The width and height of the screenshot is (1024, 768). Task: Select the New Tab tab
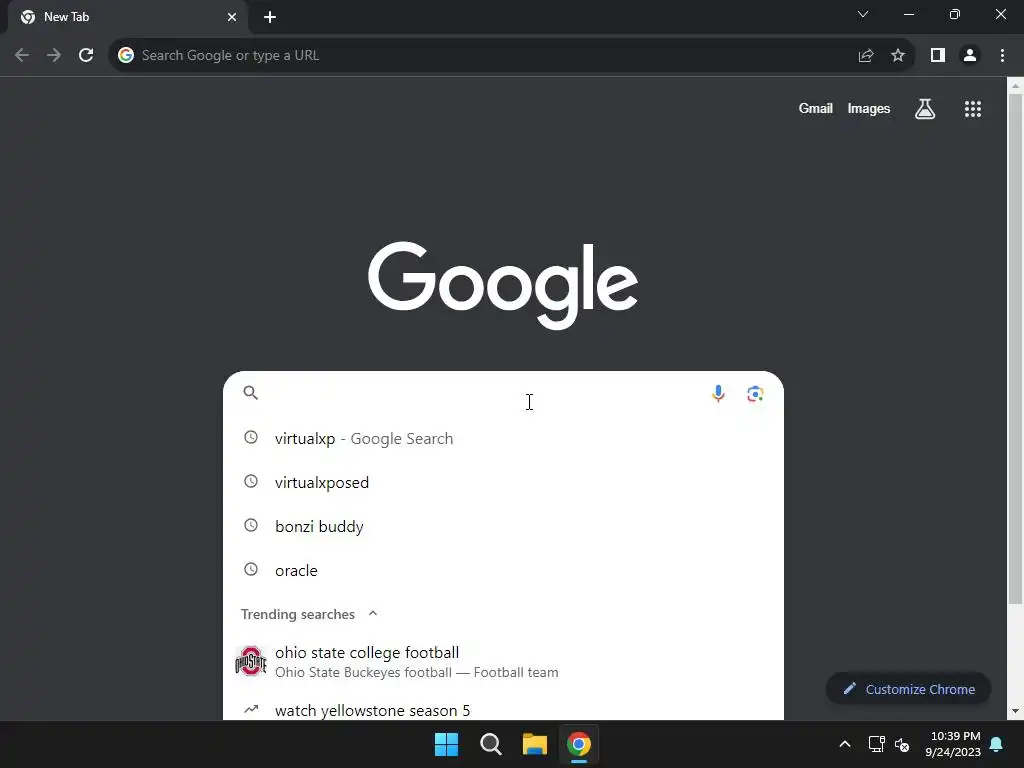click(x=127, y=17)
